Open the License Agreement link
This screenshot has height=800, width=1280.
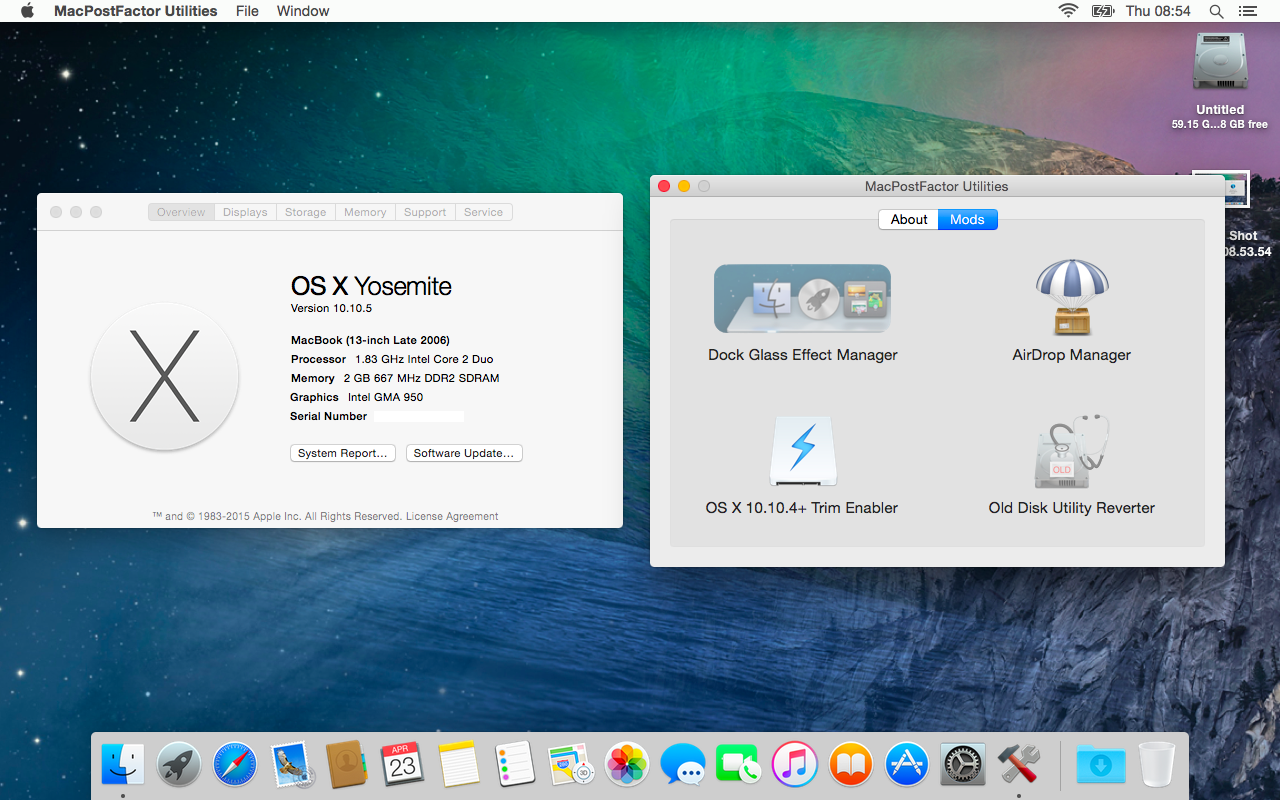(452, 517)
